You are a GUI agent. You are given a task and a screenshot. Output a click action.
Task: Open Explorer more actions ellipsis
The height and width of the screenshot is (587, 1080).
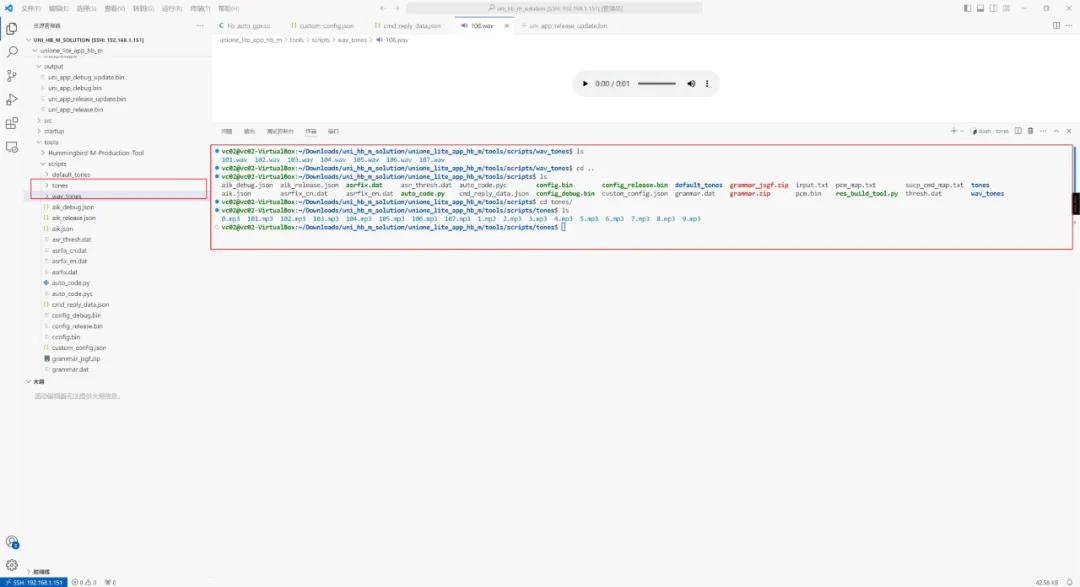point(200,25)
